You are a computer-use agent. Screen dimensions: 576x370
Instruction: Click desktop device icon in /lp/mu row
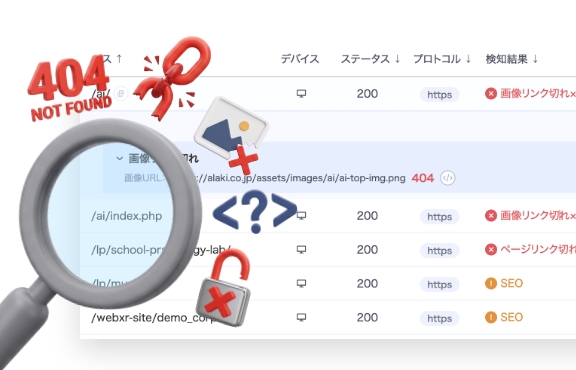[301, 283]
